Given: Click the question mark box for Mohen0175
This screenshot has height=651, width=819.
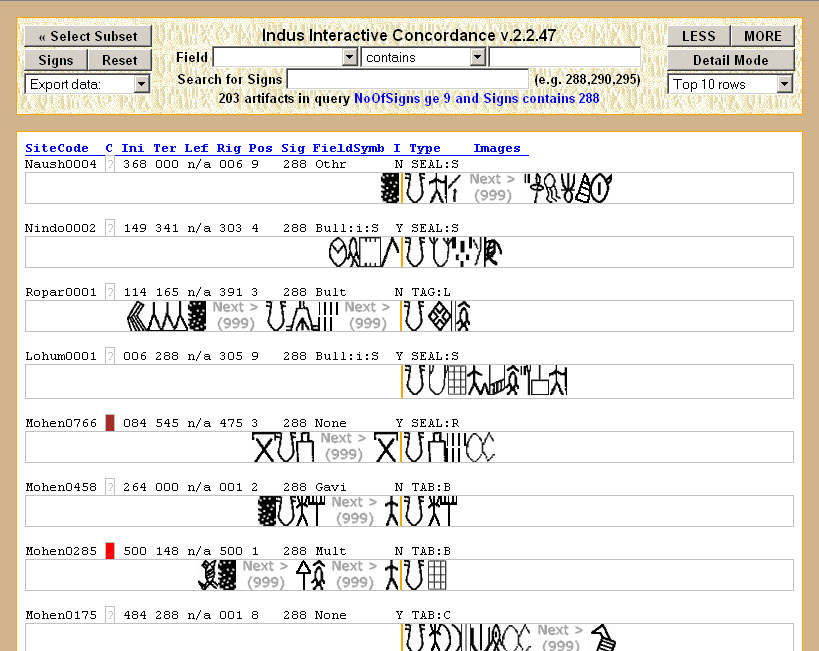Looking at the screenshot, I should click(x=110, y=614).
